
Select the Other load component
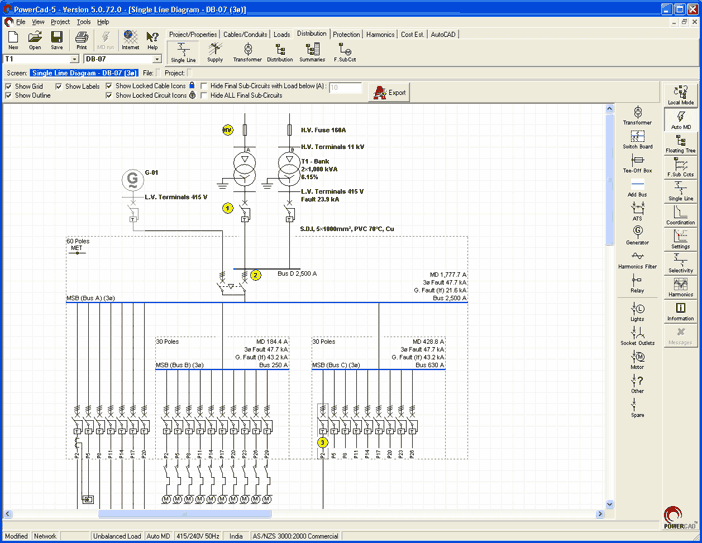638,384
